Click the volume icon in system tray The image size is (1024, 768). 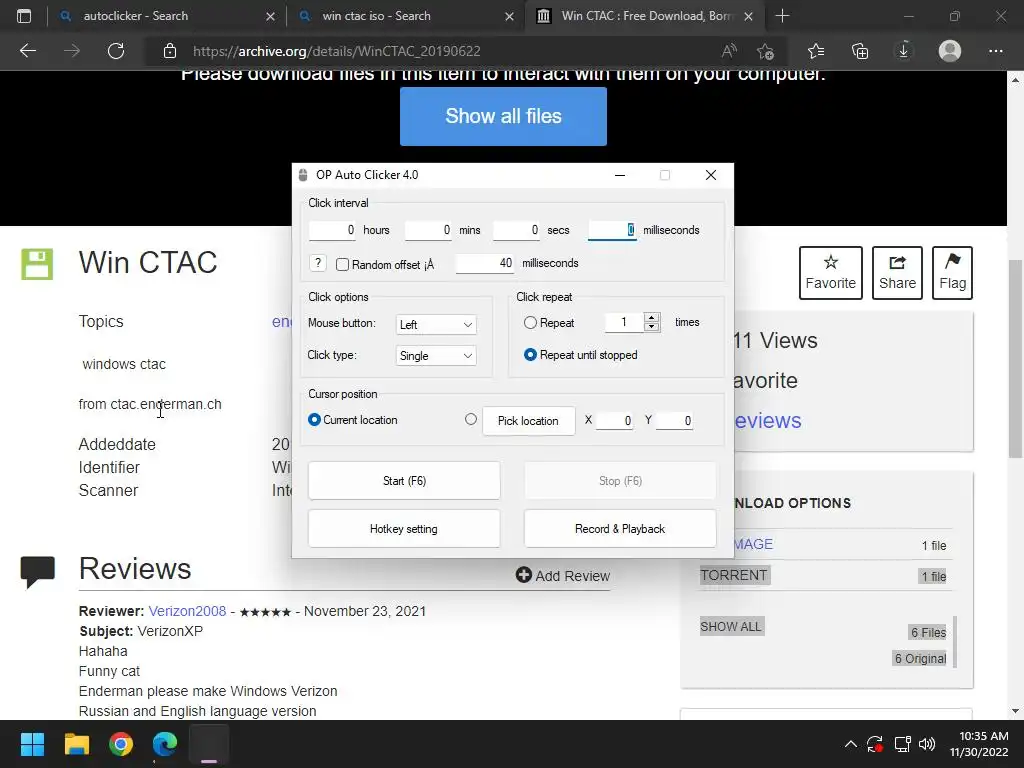click(x=927, y=744)
